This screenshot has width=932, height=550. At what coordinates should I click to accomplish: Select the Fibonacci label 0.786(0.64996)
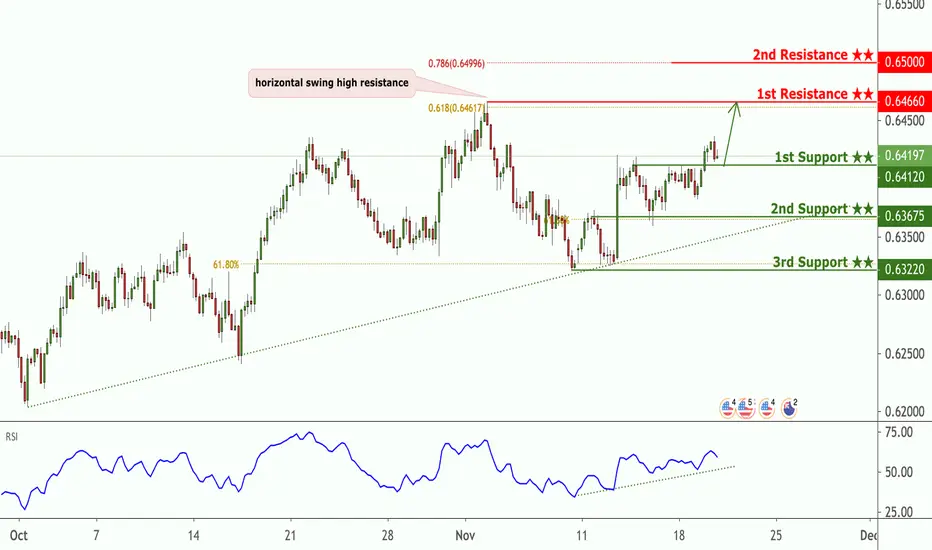coord(456,63)
